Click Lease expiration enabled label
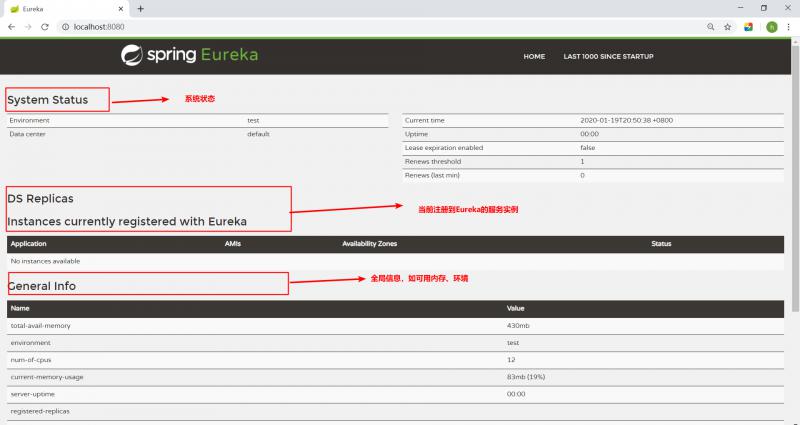Viewport: 800px width, 425px height. point(444,148)
